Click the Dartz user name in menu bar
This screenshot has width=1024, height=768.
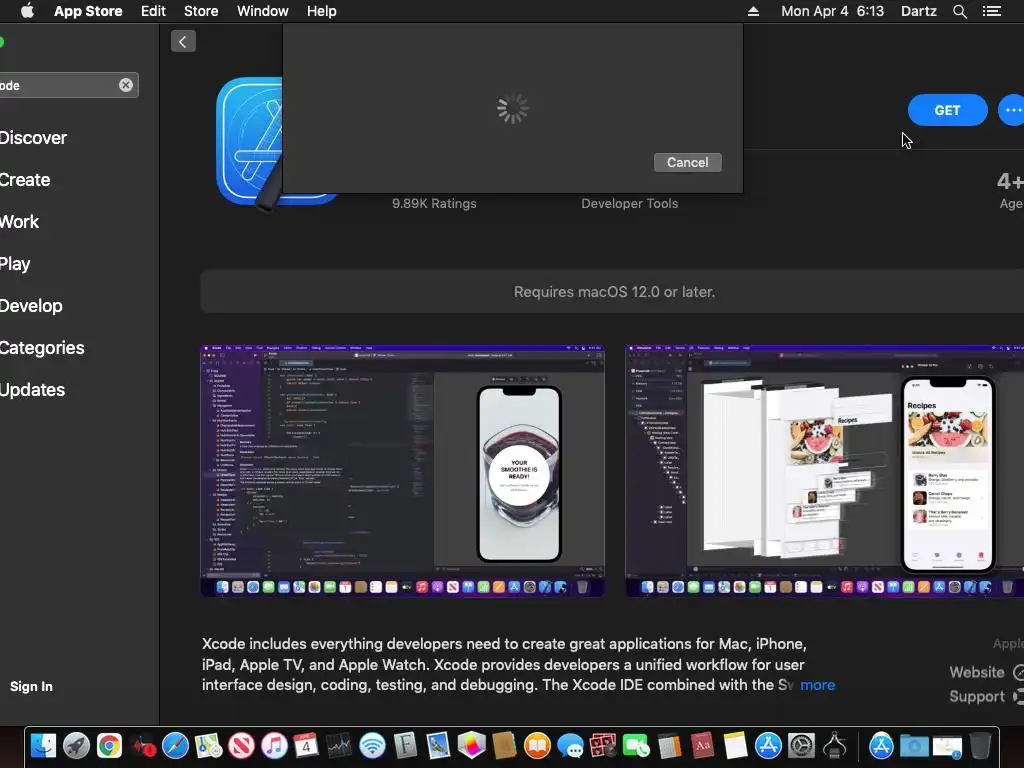[919, 11]
